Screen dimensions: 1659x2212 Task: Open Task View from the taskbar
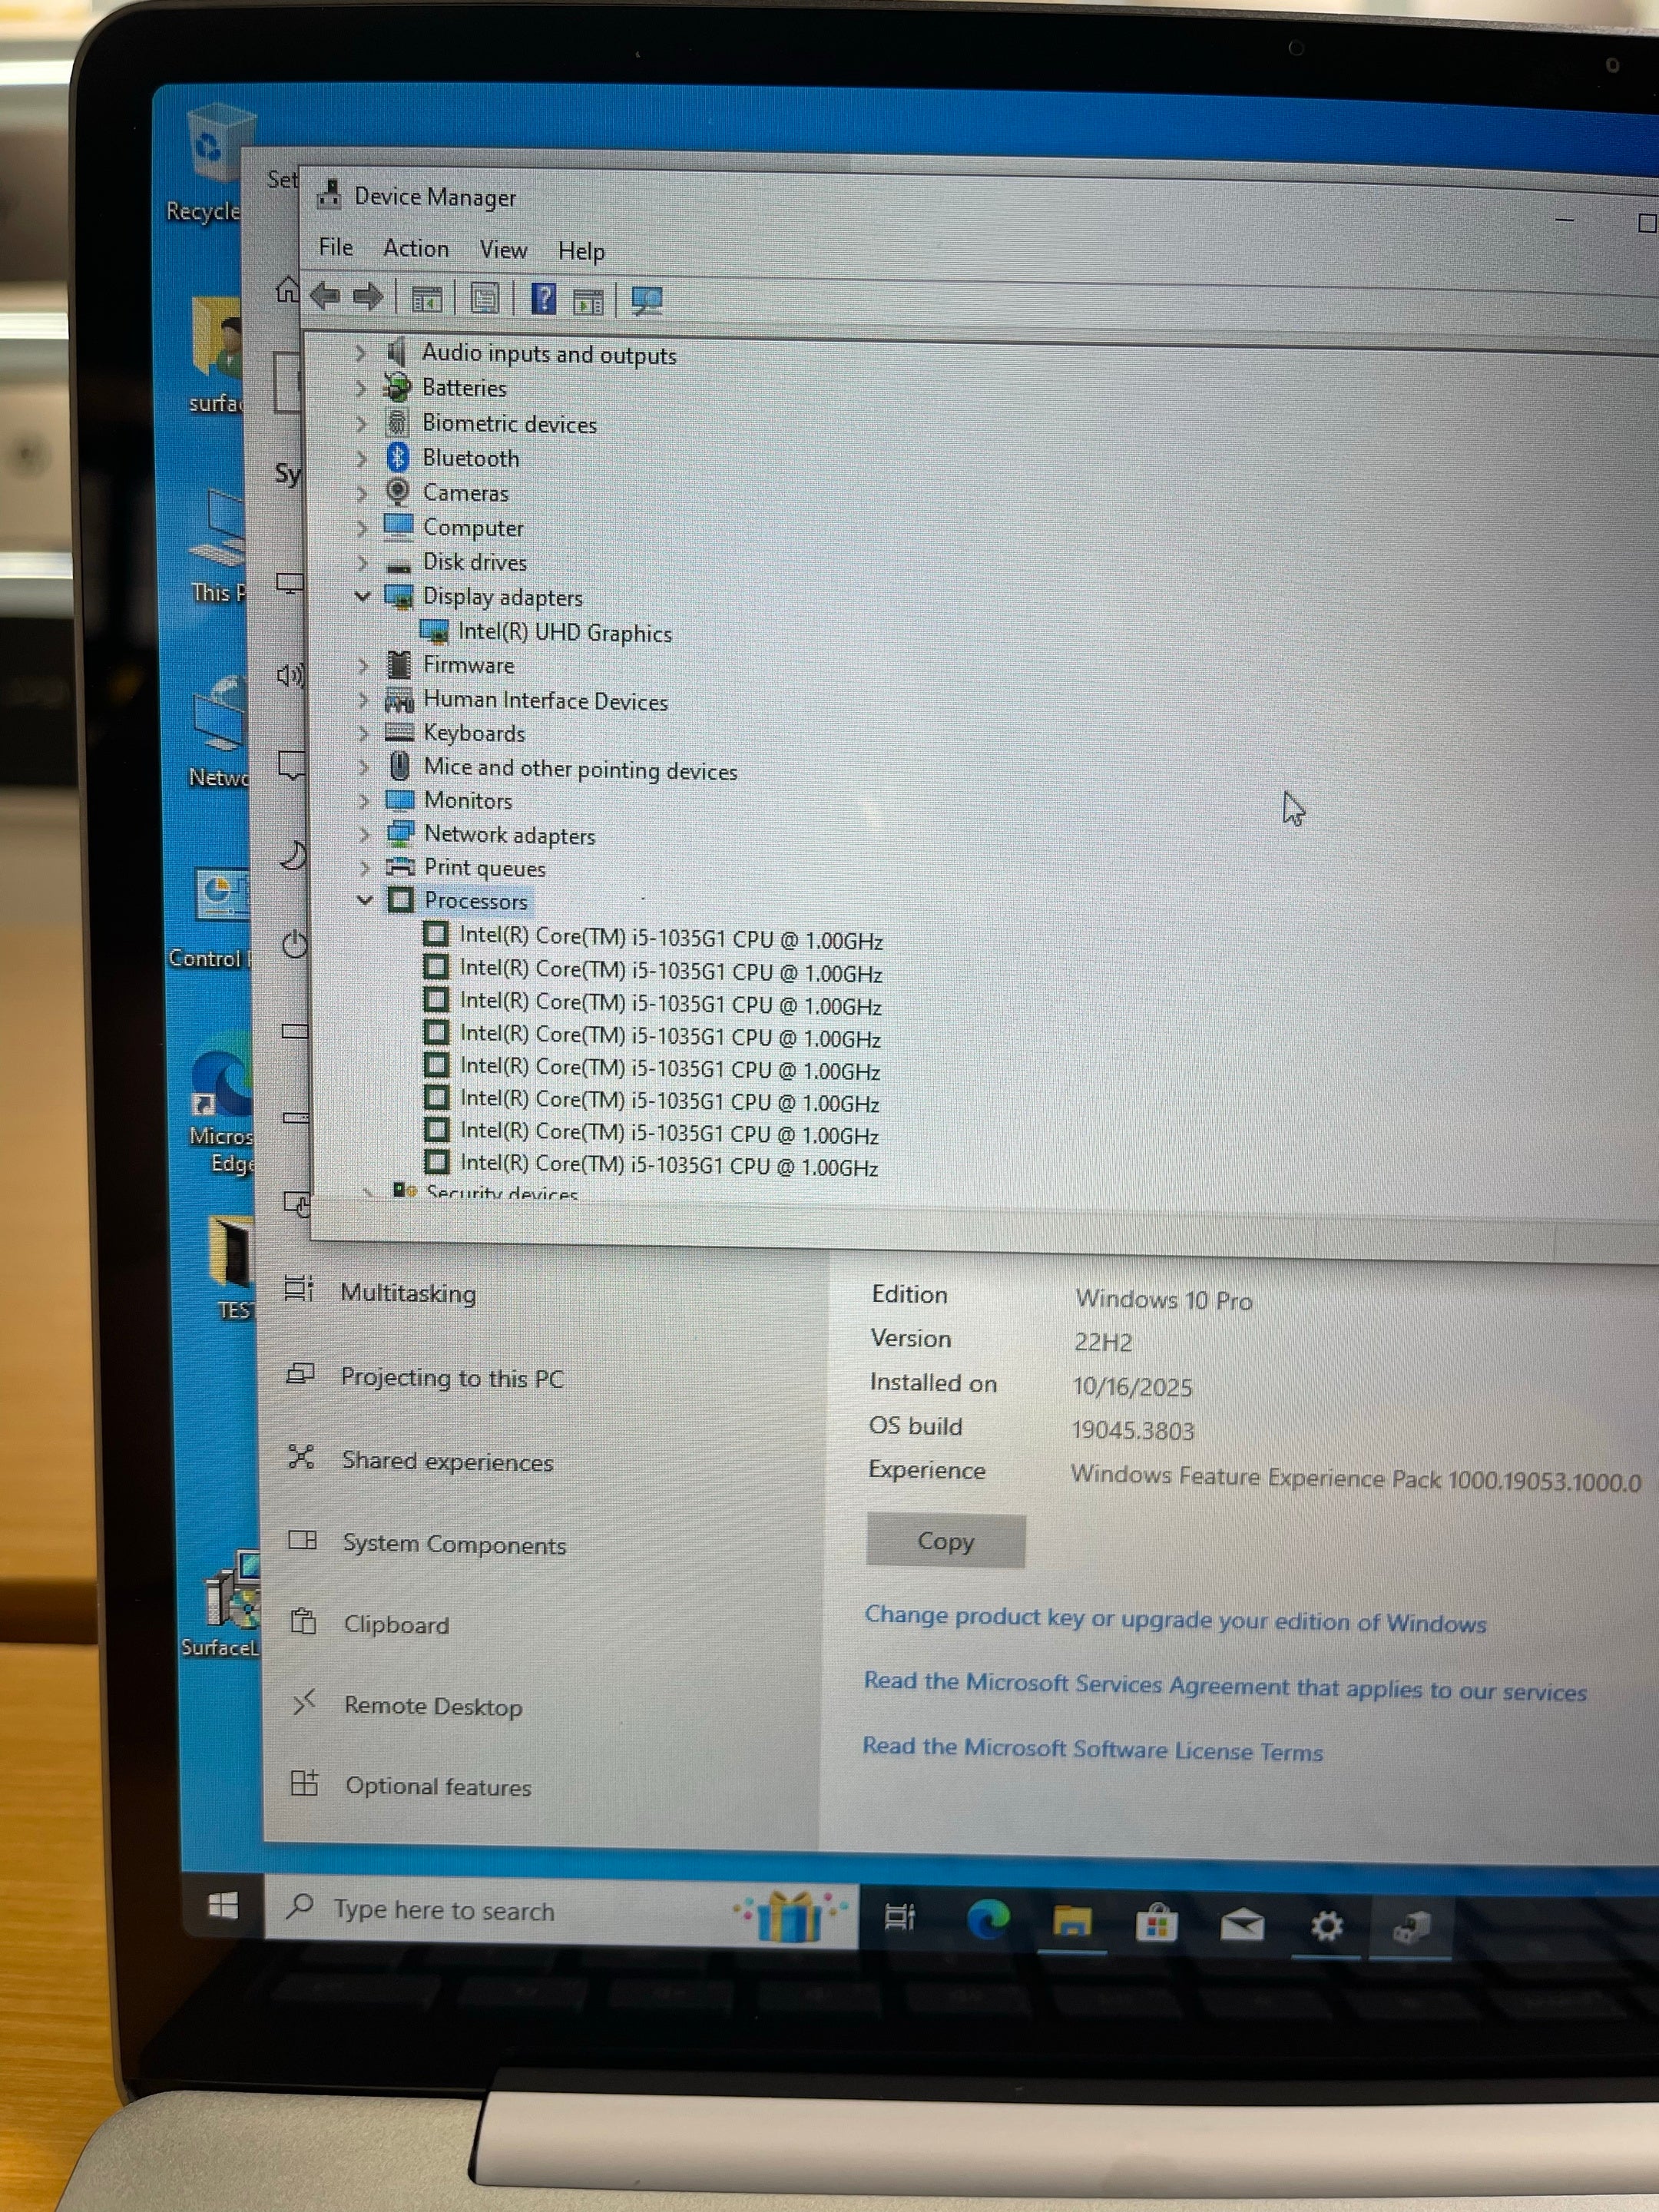900,1916
